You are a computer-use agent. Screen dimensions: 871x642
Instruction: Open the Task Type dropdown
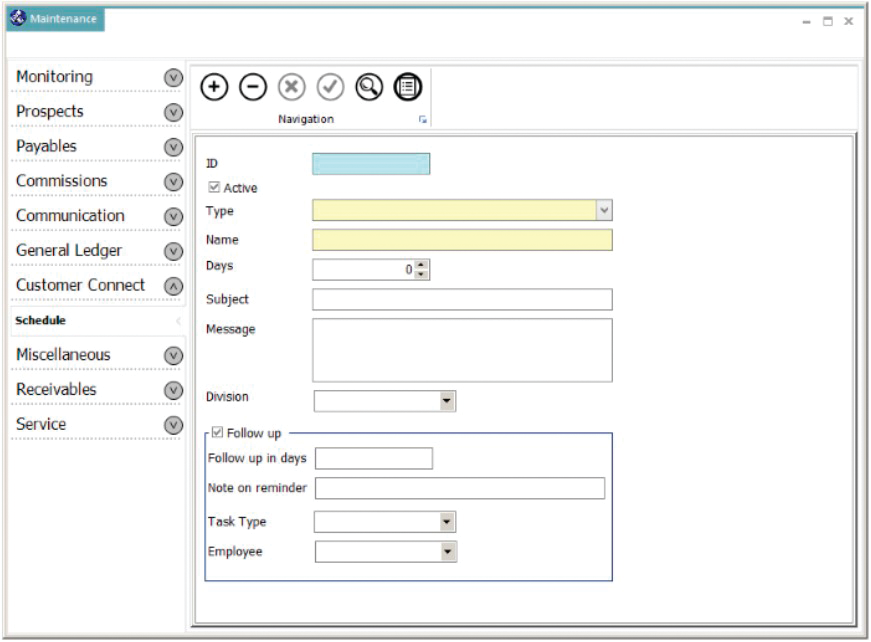[444, 521]
